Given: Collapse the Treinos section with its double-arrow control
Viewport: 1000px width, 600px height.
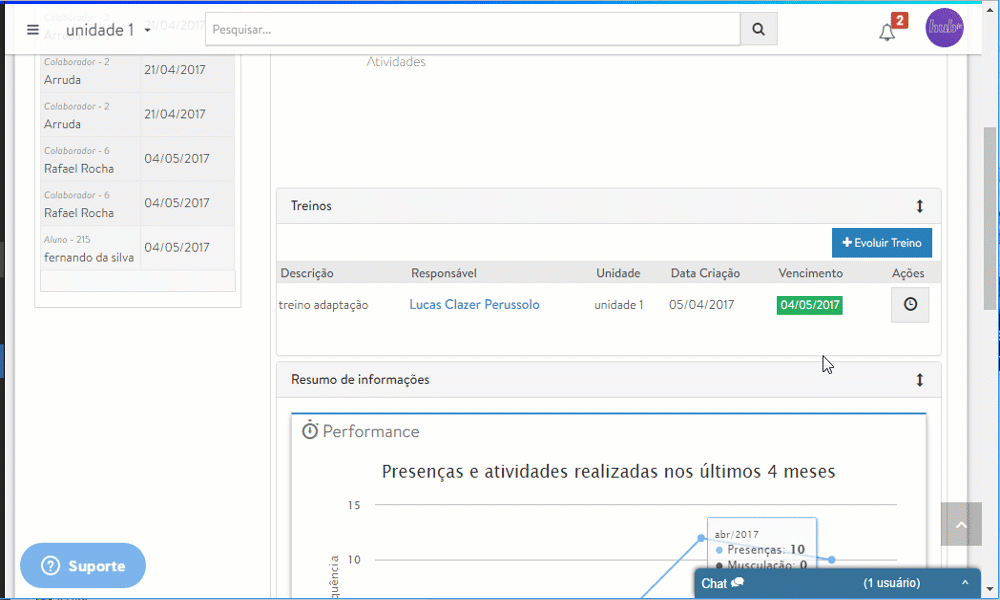Looking at the screenshot, I should click(x=919, y=205).
